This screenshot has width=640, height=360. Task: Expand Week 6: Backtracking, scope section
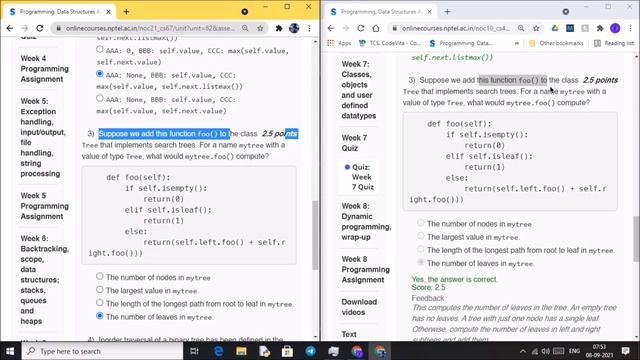tap(44, 280)
